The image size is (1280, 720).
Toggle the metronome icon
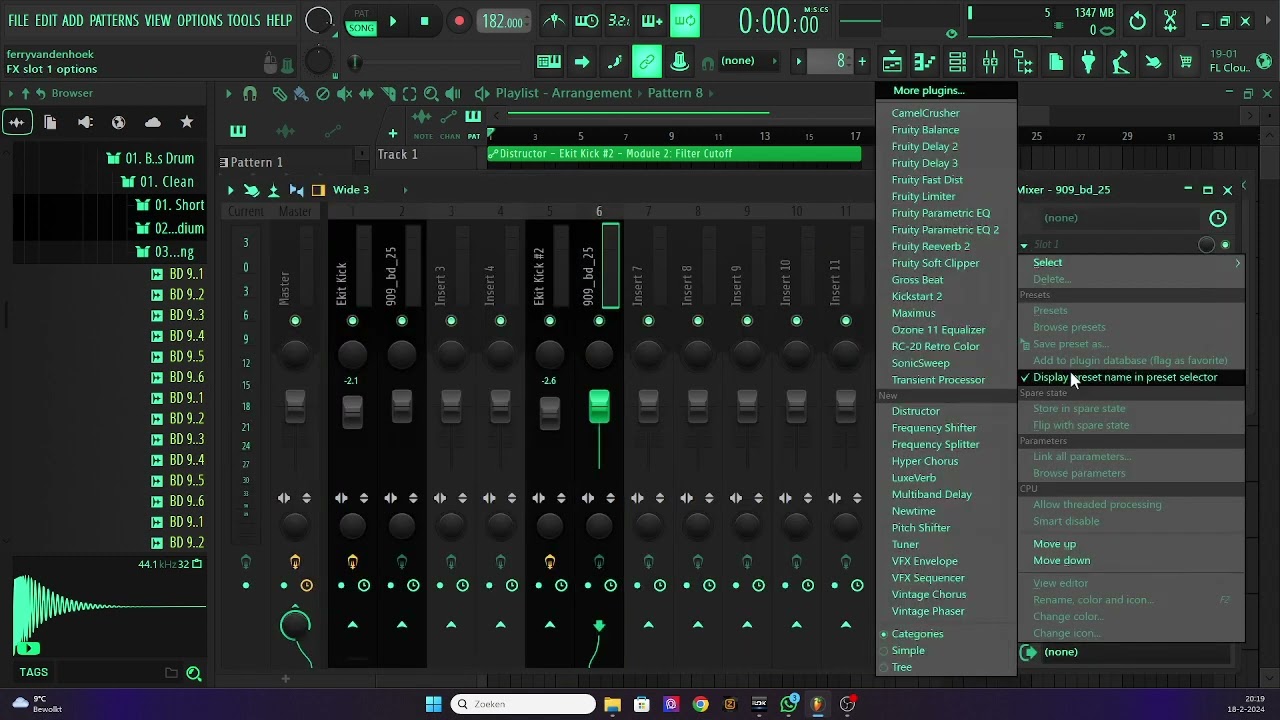coord(553,21)
